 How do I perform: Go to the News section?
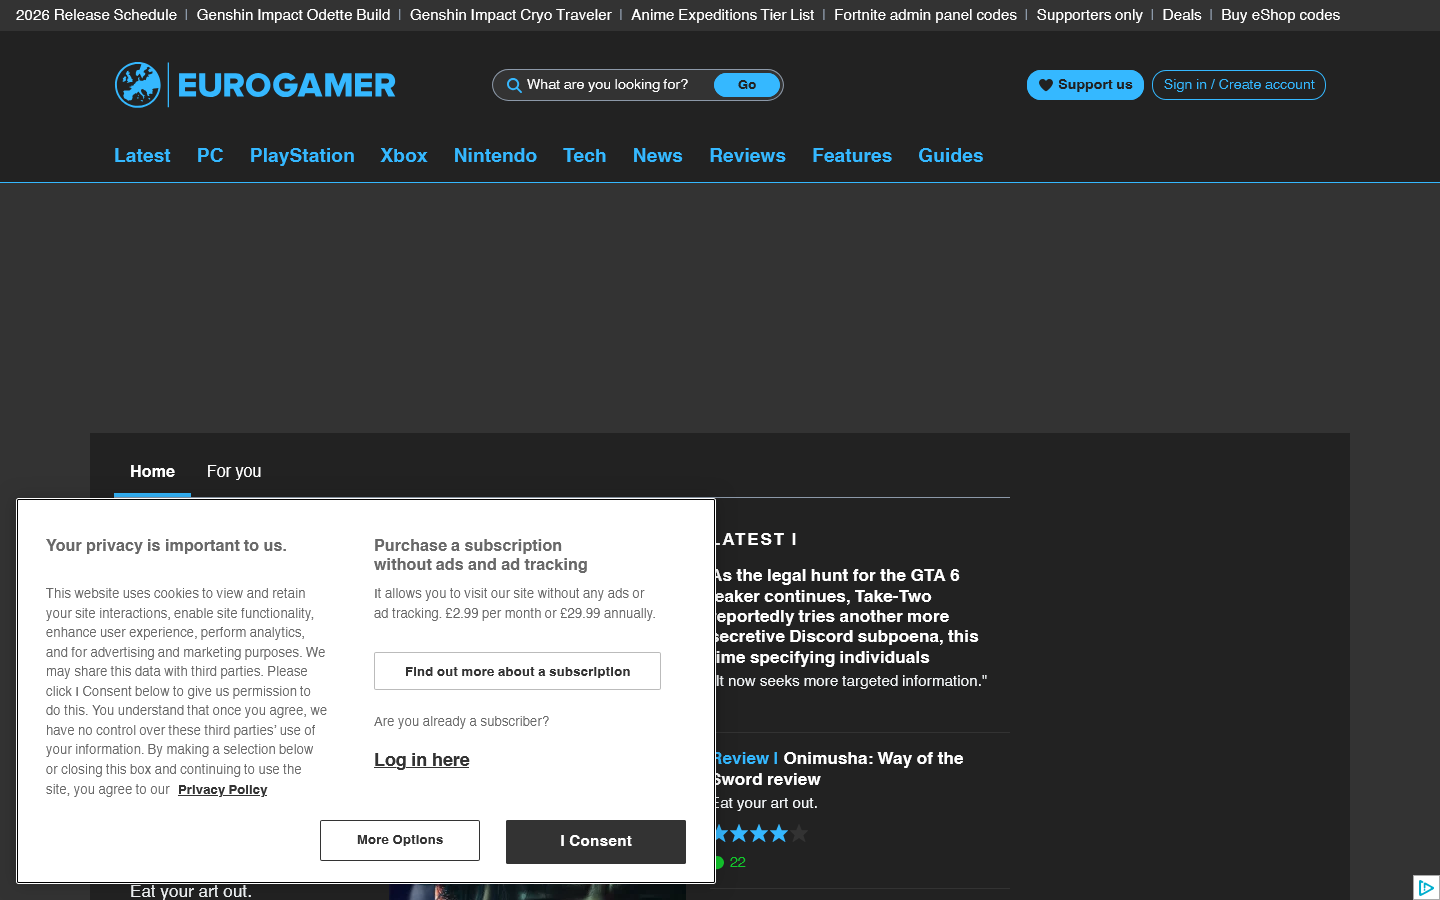(658, 155)
